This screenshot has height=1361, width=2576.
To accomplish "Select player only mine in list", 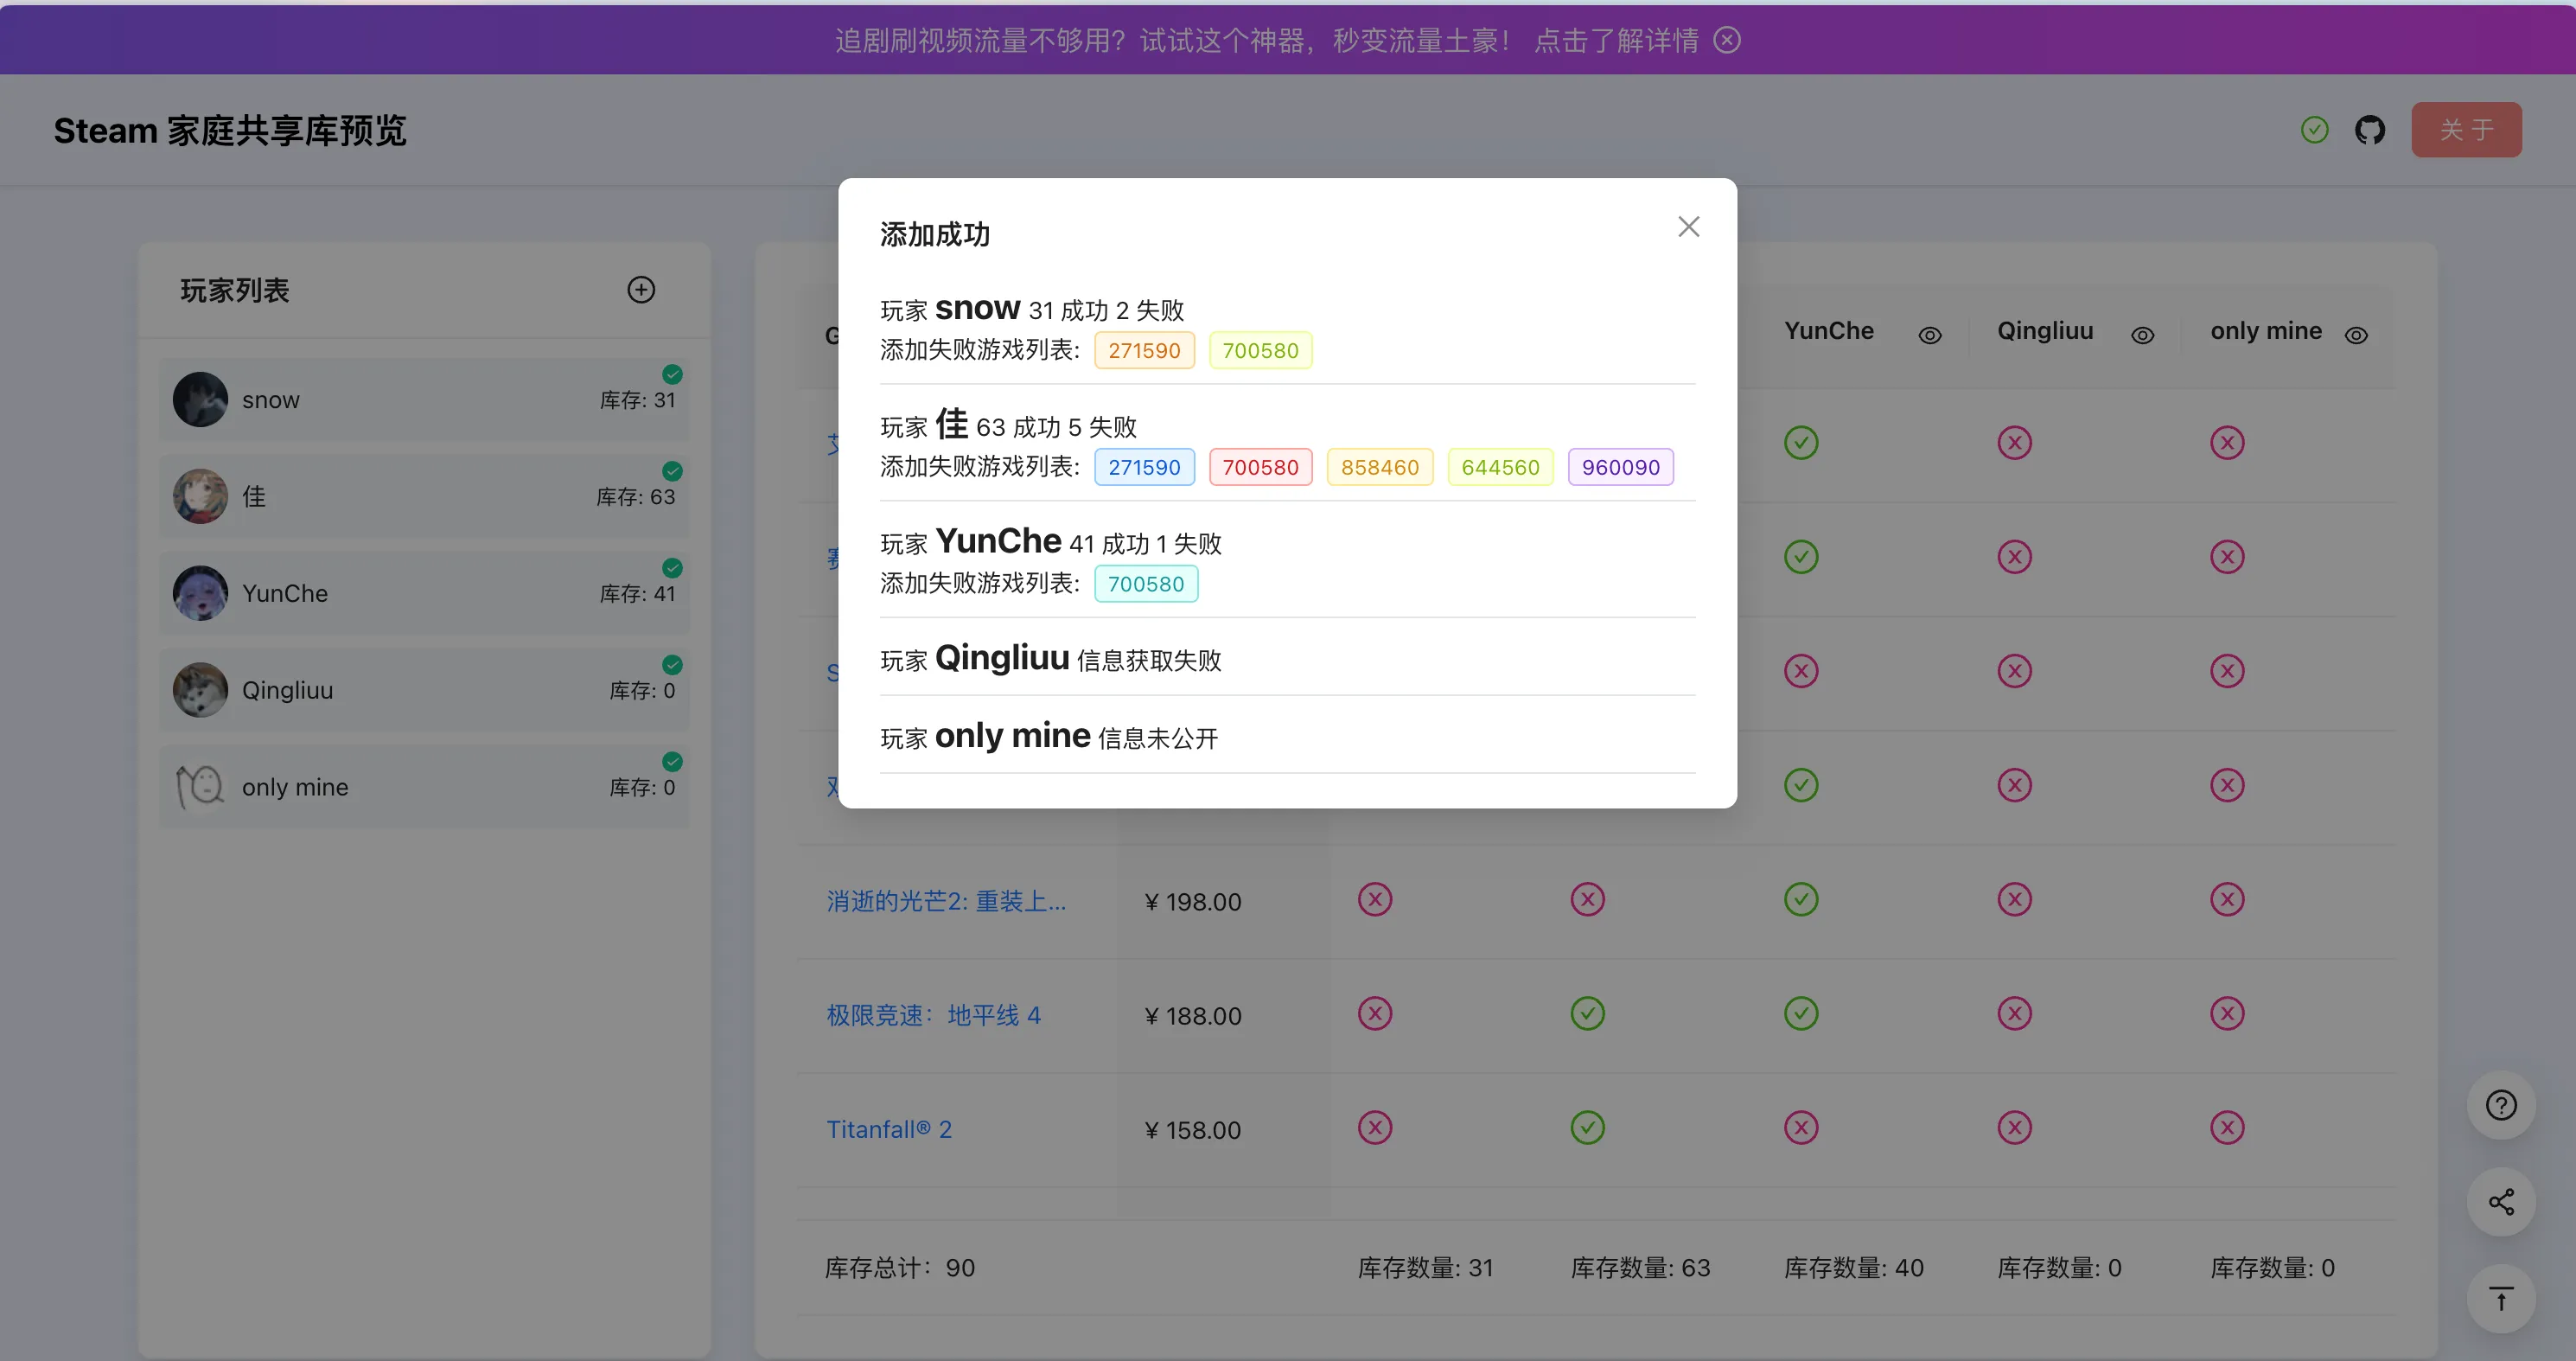I will [x=424, y=787].
